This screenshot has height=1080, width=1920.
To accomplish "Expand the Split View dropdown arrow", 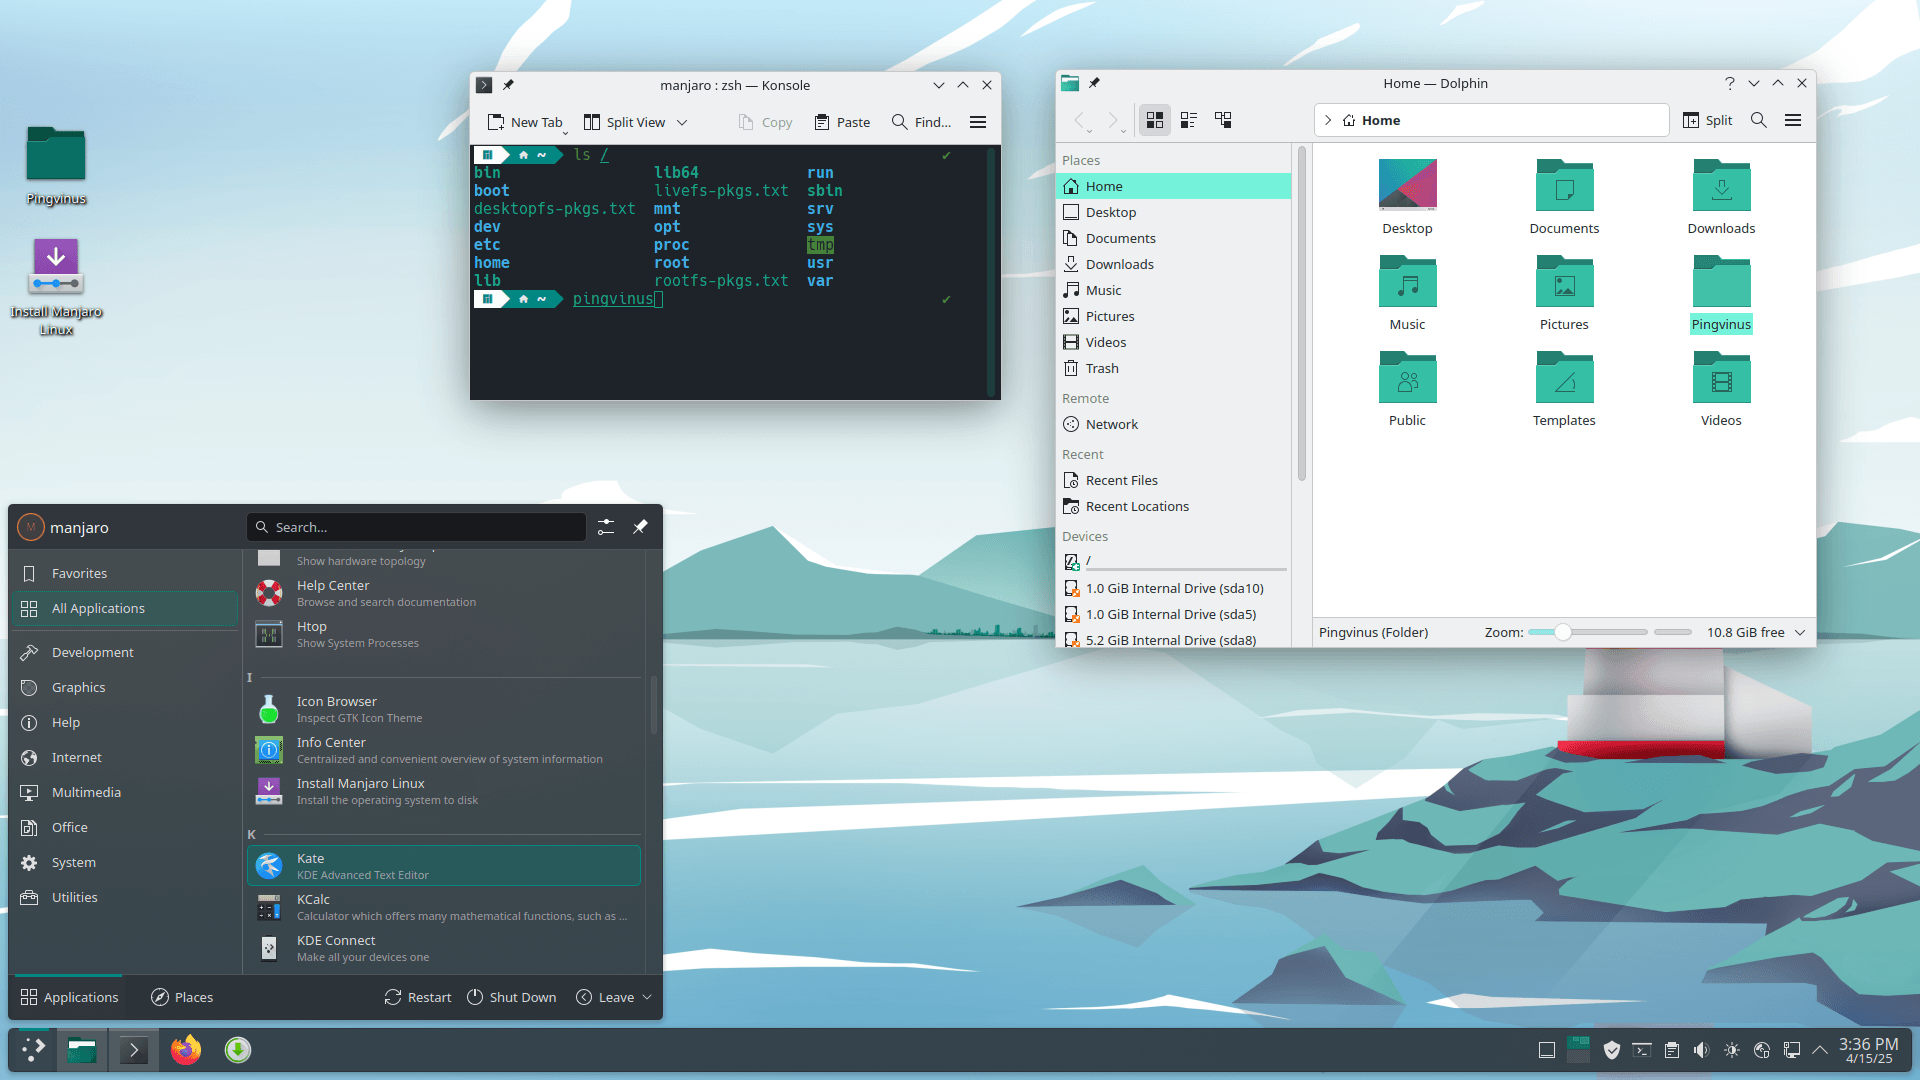I will click(x=682, y=122).
